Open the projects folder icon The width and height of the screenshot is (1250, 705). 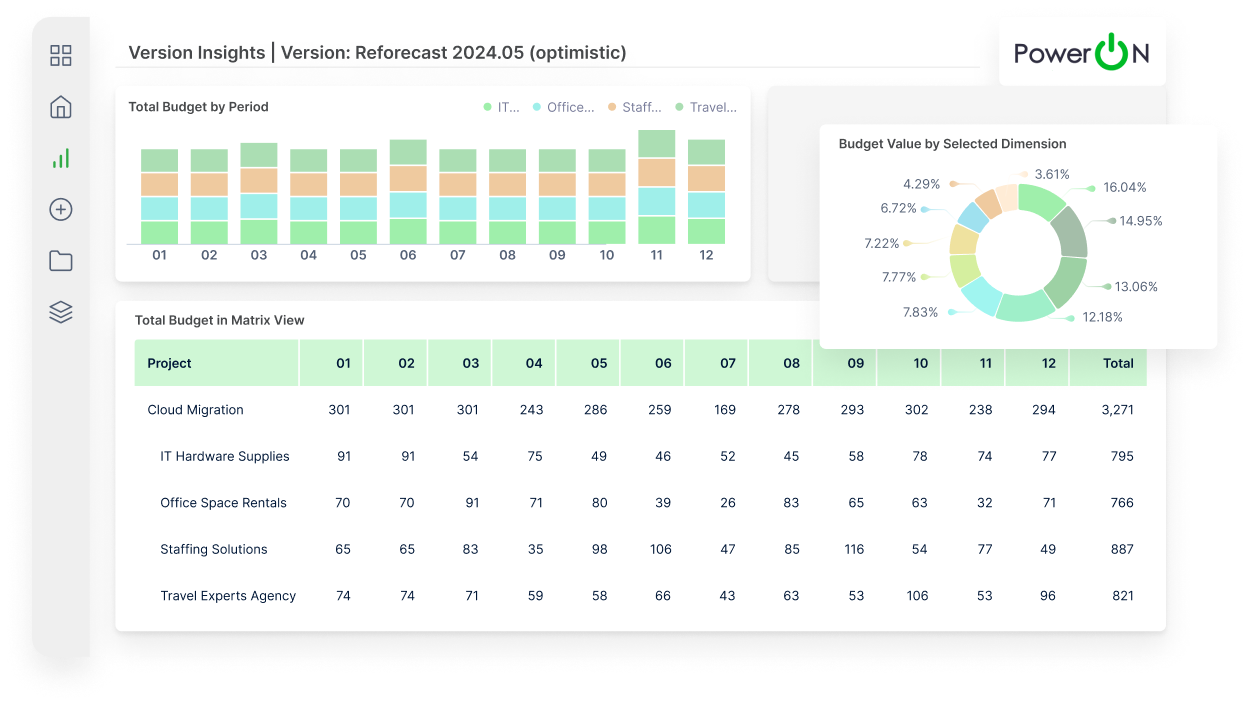point(60,260)
